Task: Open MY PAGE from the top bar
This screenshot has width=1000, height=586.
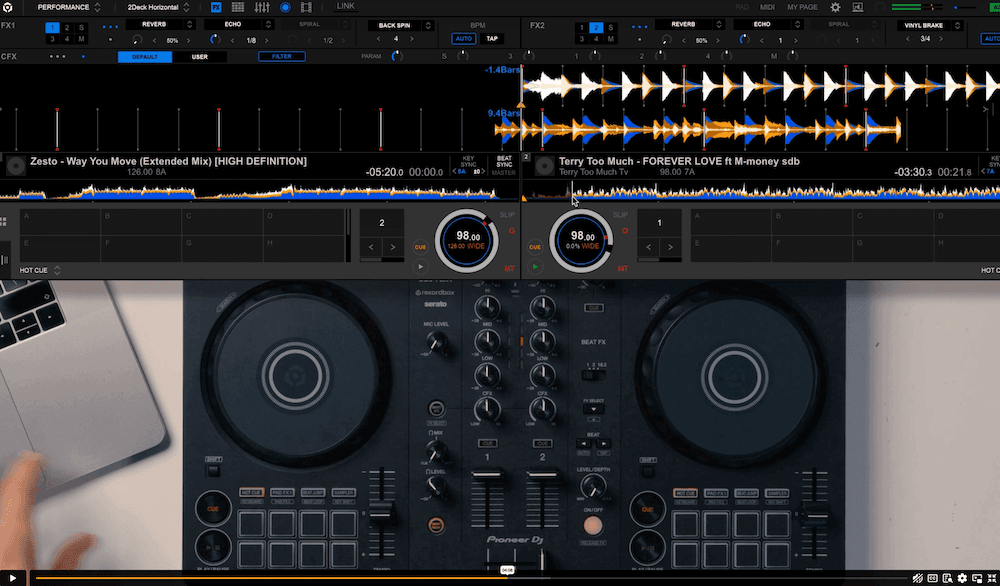Action: pyautogui.click(x=802, y=7)
